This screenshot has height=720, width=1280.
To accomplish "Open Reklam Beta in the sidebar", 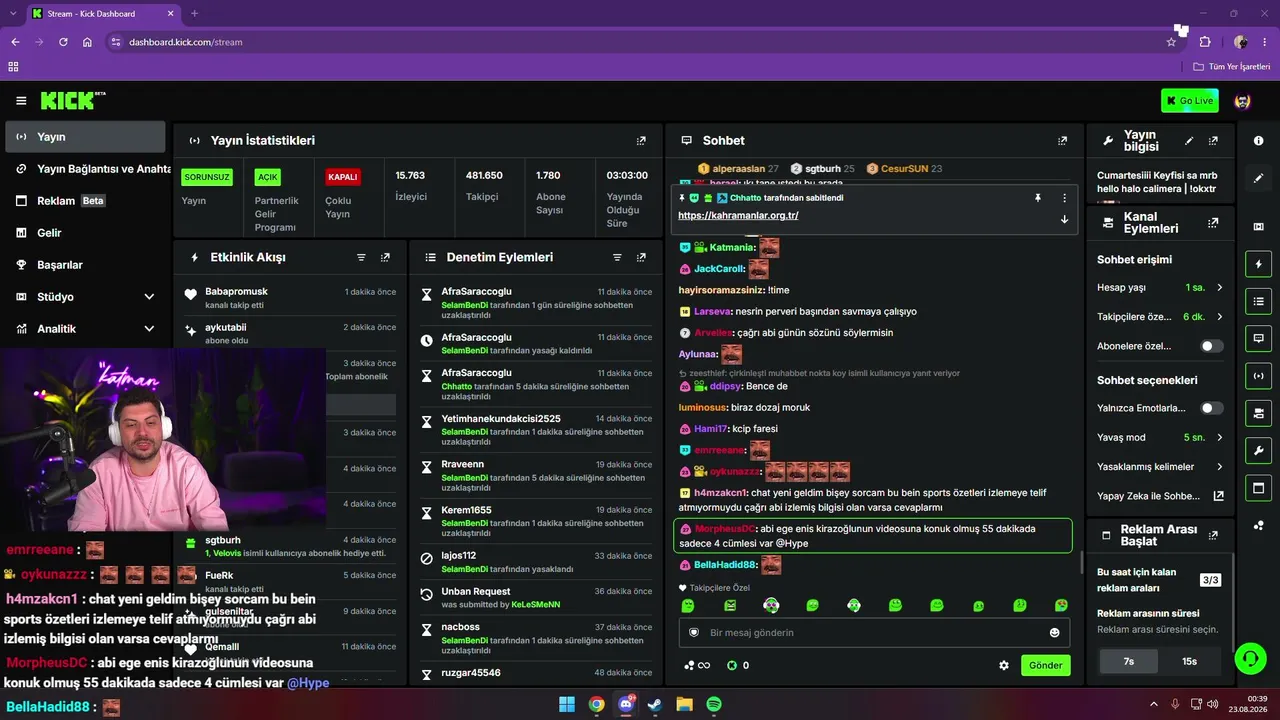I will 85,201.
